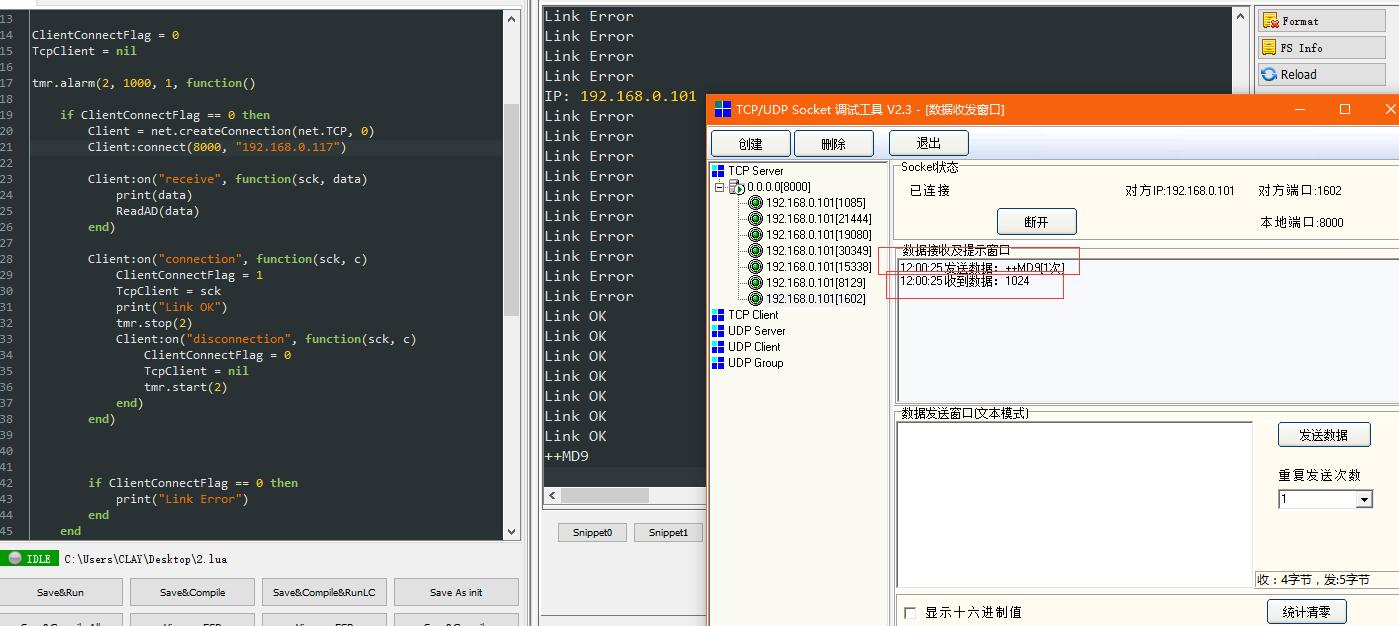Collapse the 0.0.0.0[8000] server node
1399x626 pixels.
[719, 187]
